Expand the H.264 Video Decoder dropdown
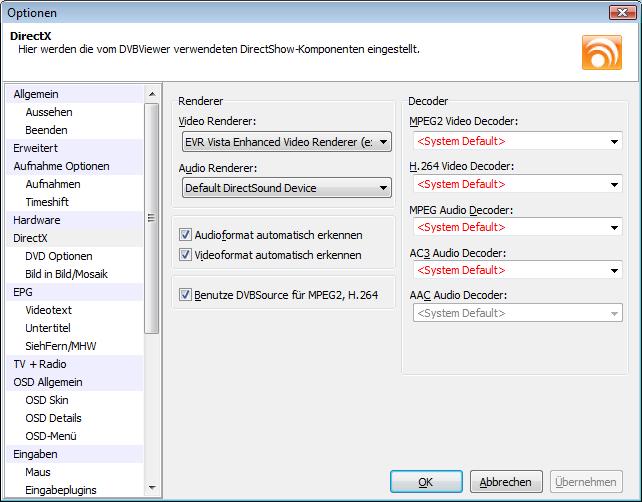 [518, 184]
